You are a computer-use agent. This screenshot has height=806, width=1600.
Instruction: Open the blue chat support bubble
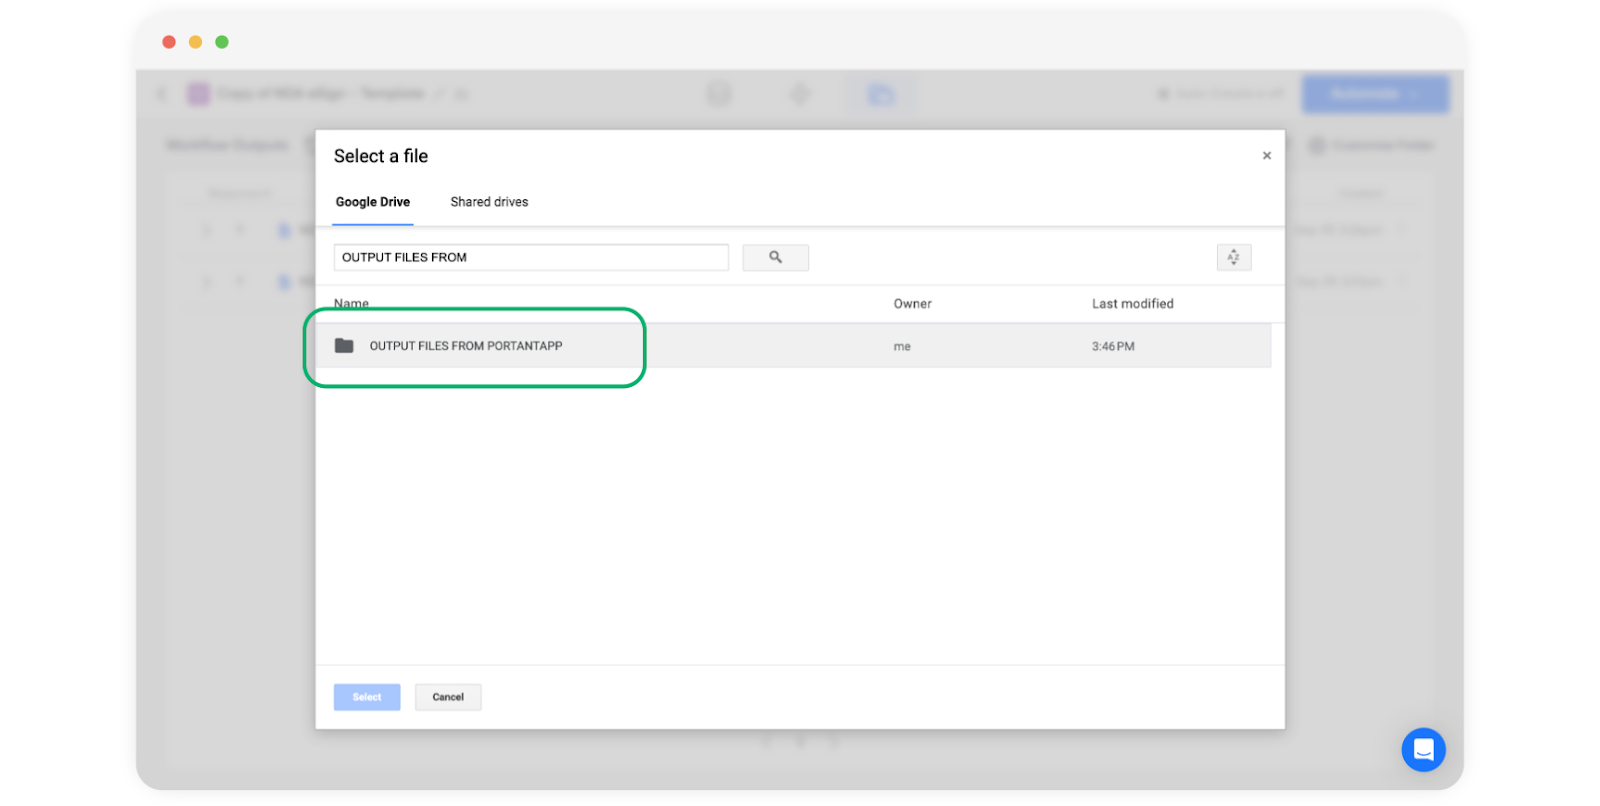tap(1423, 750)
